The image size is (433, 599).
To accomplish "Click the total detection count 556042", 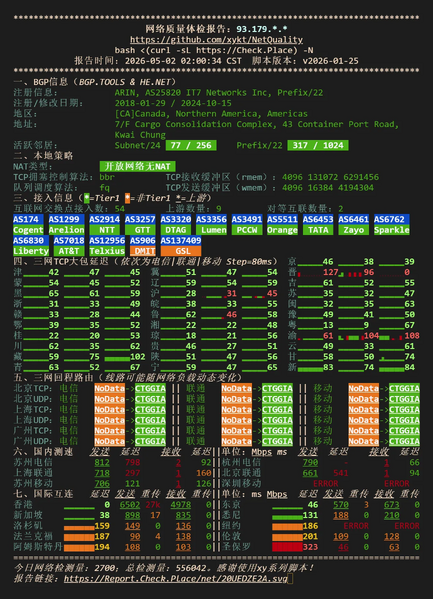I will 191,568.
